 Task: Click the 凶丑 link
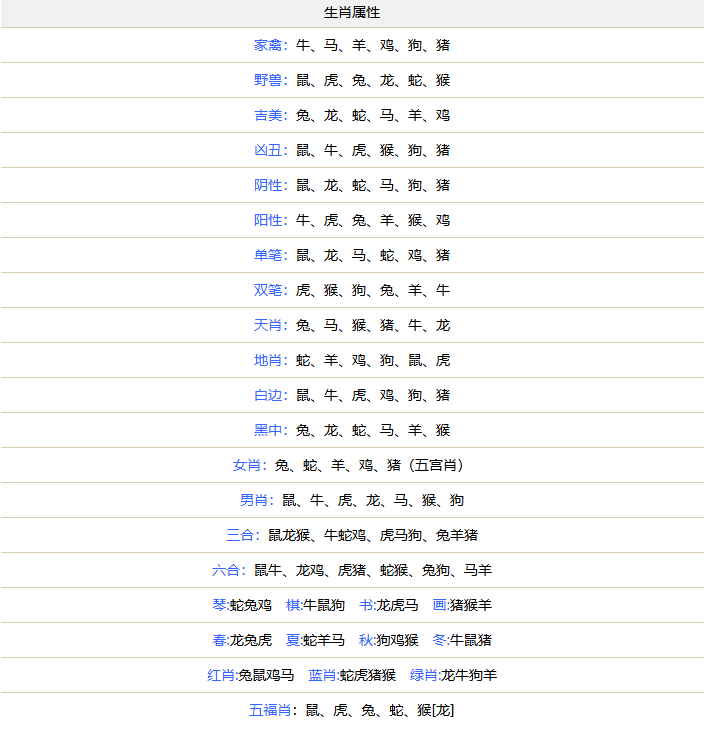[269, 150]
